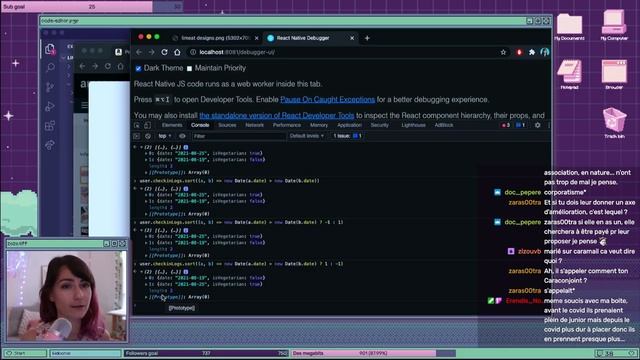This screenshot has width=640, height=360.
Task: Expand item 0 of the last logged array
Action: (x=146, y=278)
